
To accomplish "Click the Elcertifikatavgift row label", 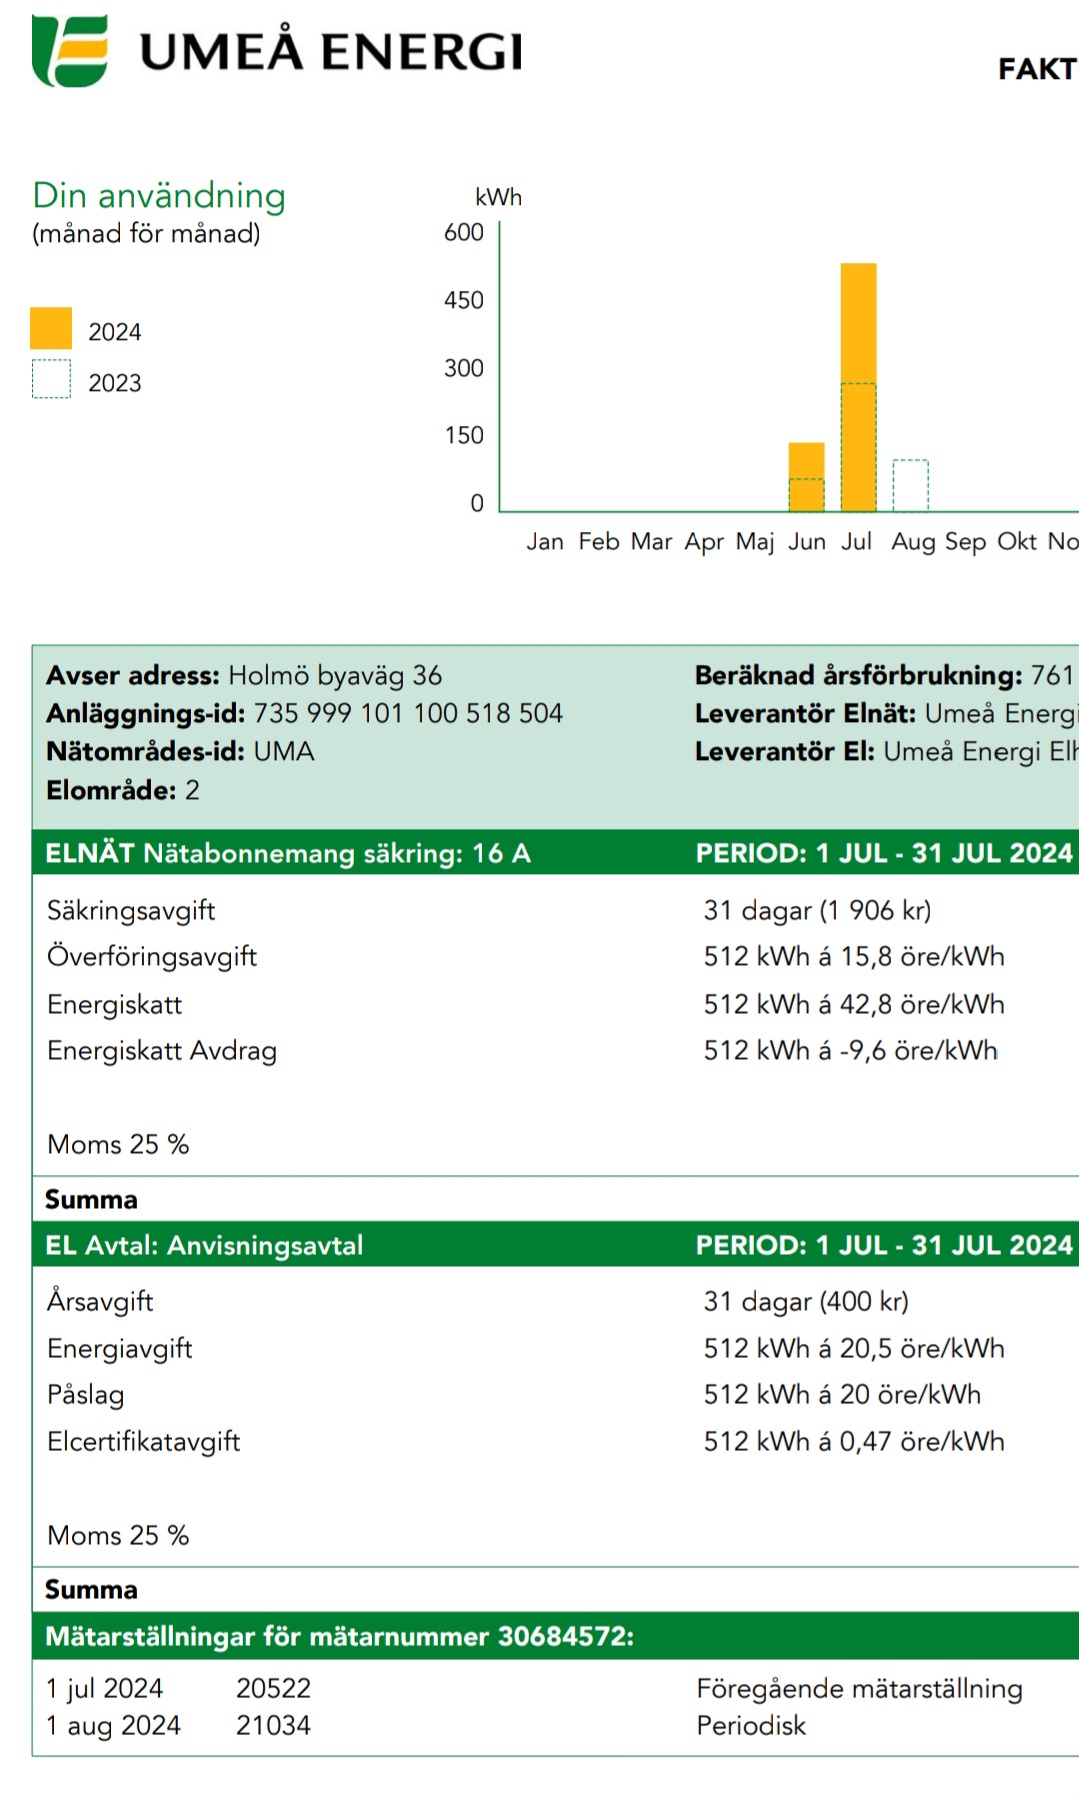I will pyautogui.click(x=144, y=1441).
